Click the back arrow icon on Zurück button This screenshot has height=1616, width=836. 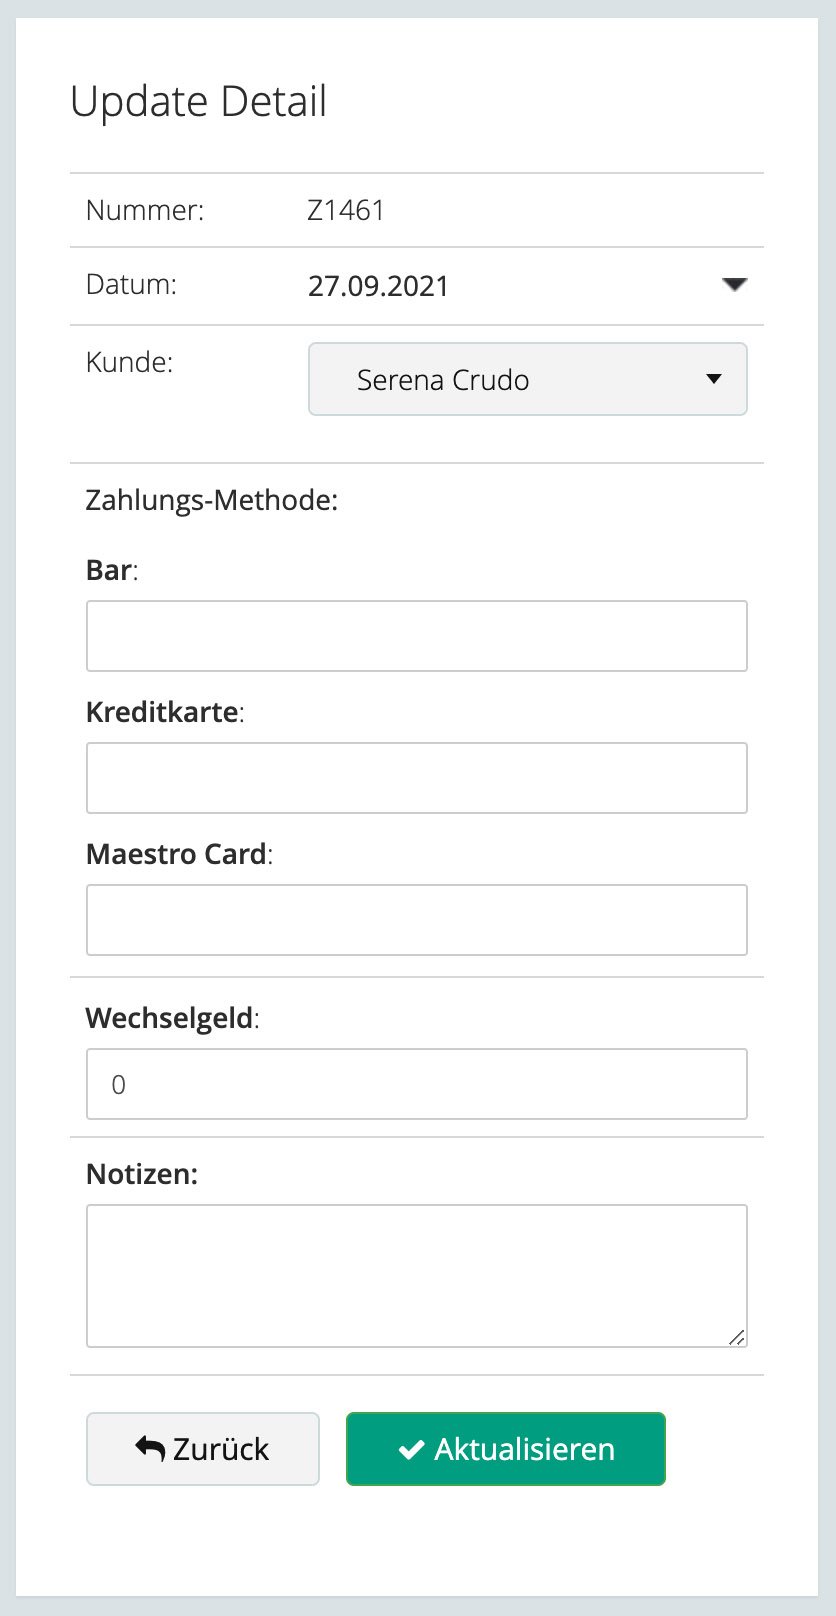click(x=148, y=1446)
